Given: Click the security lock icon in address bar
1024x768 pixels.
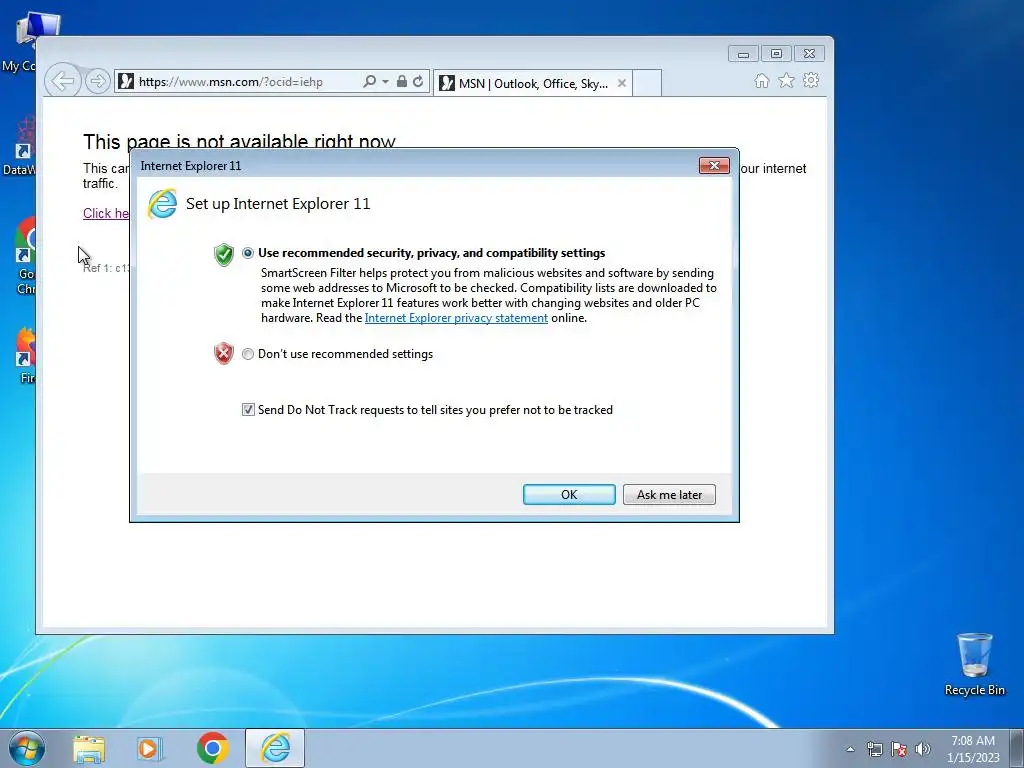Looking at the screenshot, I should click(402, 82).
